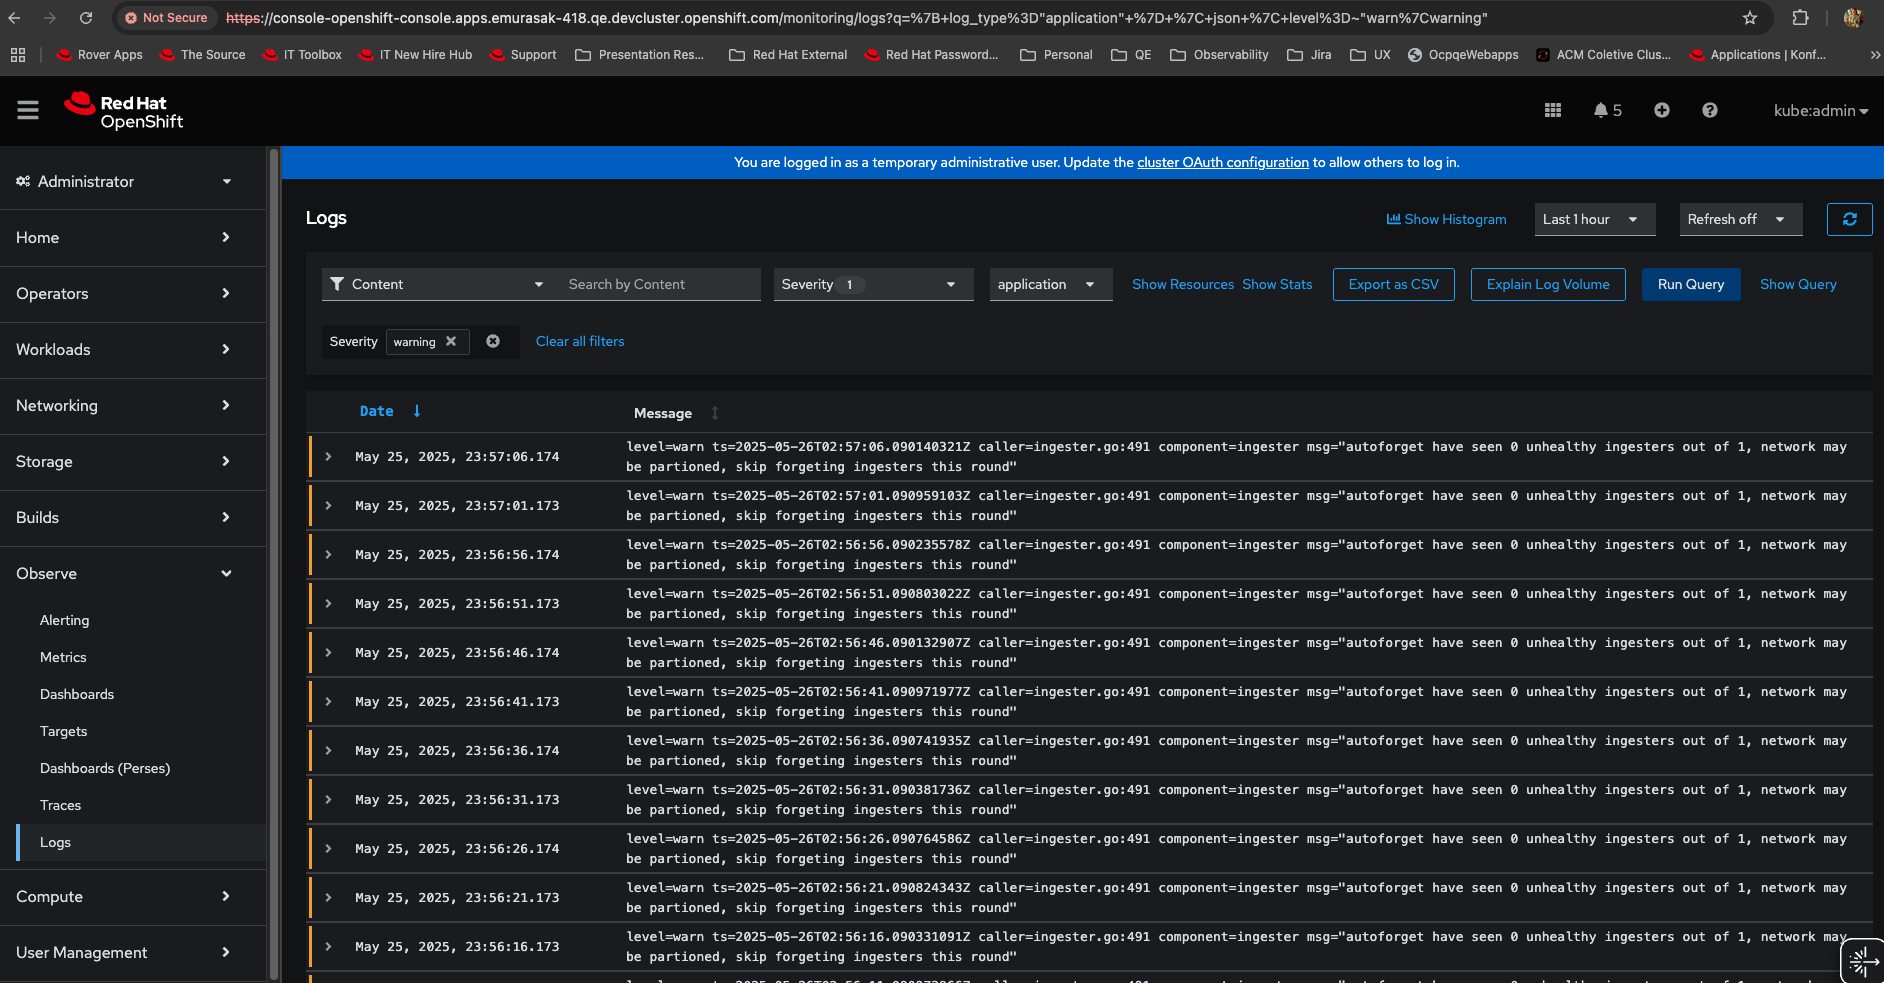Click the Run Query button
The height and width of the screenshot is (983, 1884).
[1690, 284]
